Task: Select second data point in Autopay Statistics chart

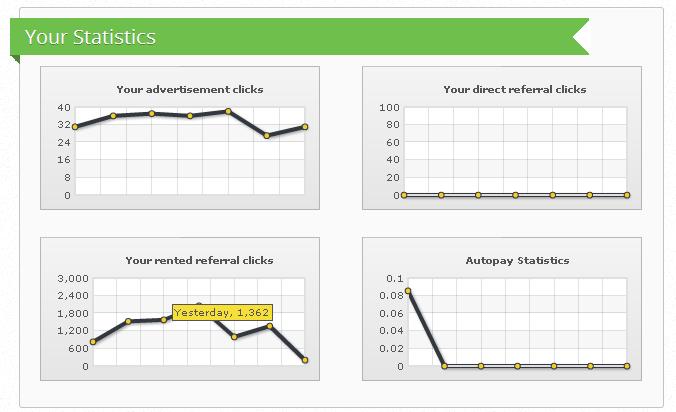Action: click(444, 366)
